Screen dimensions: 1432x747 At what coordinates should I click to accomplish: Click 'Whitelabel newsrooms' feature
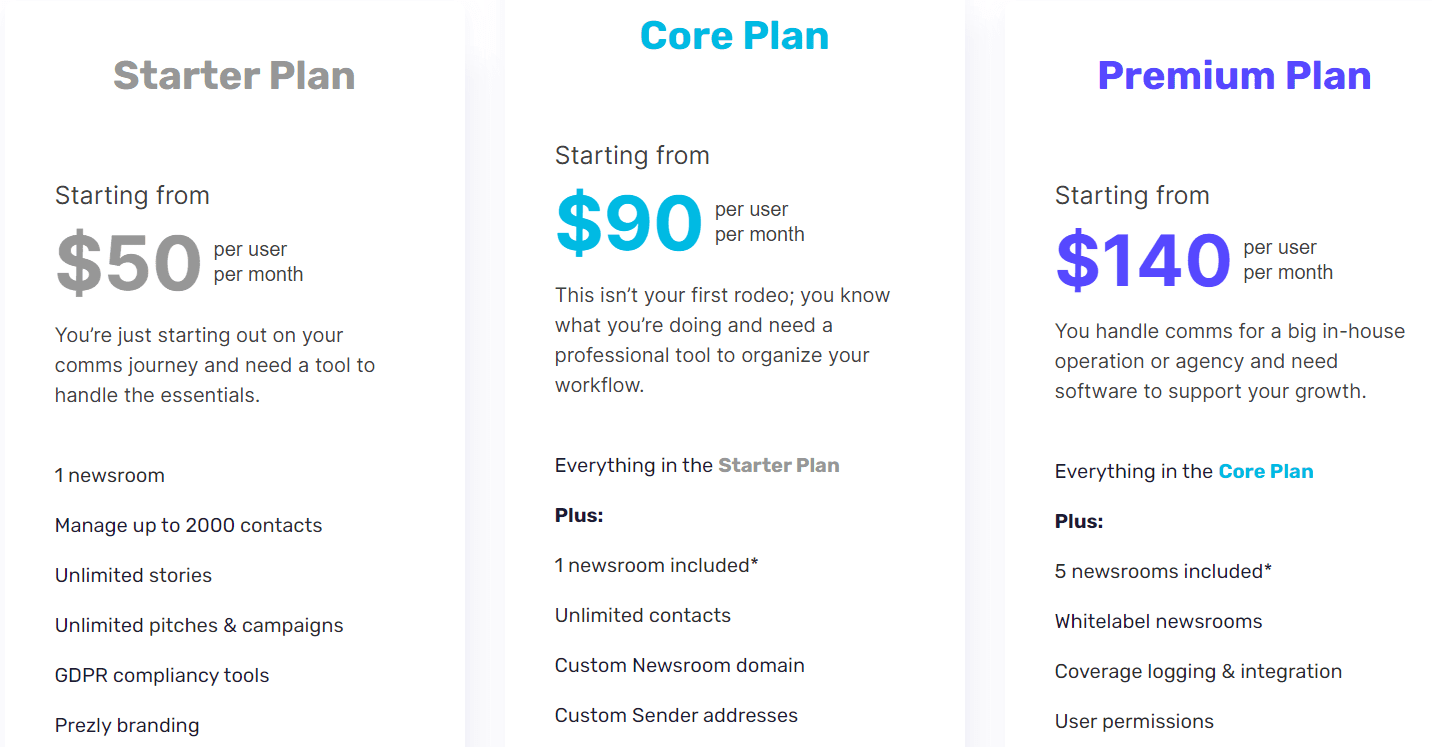[1159, 621]
